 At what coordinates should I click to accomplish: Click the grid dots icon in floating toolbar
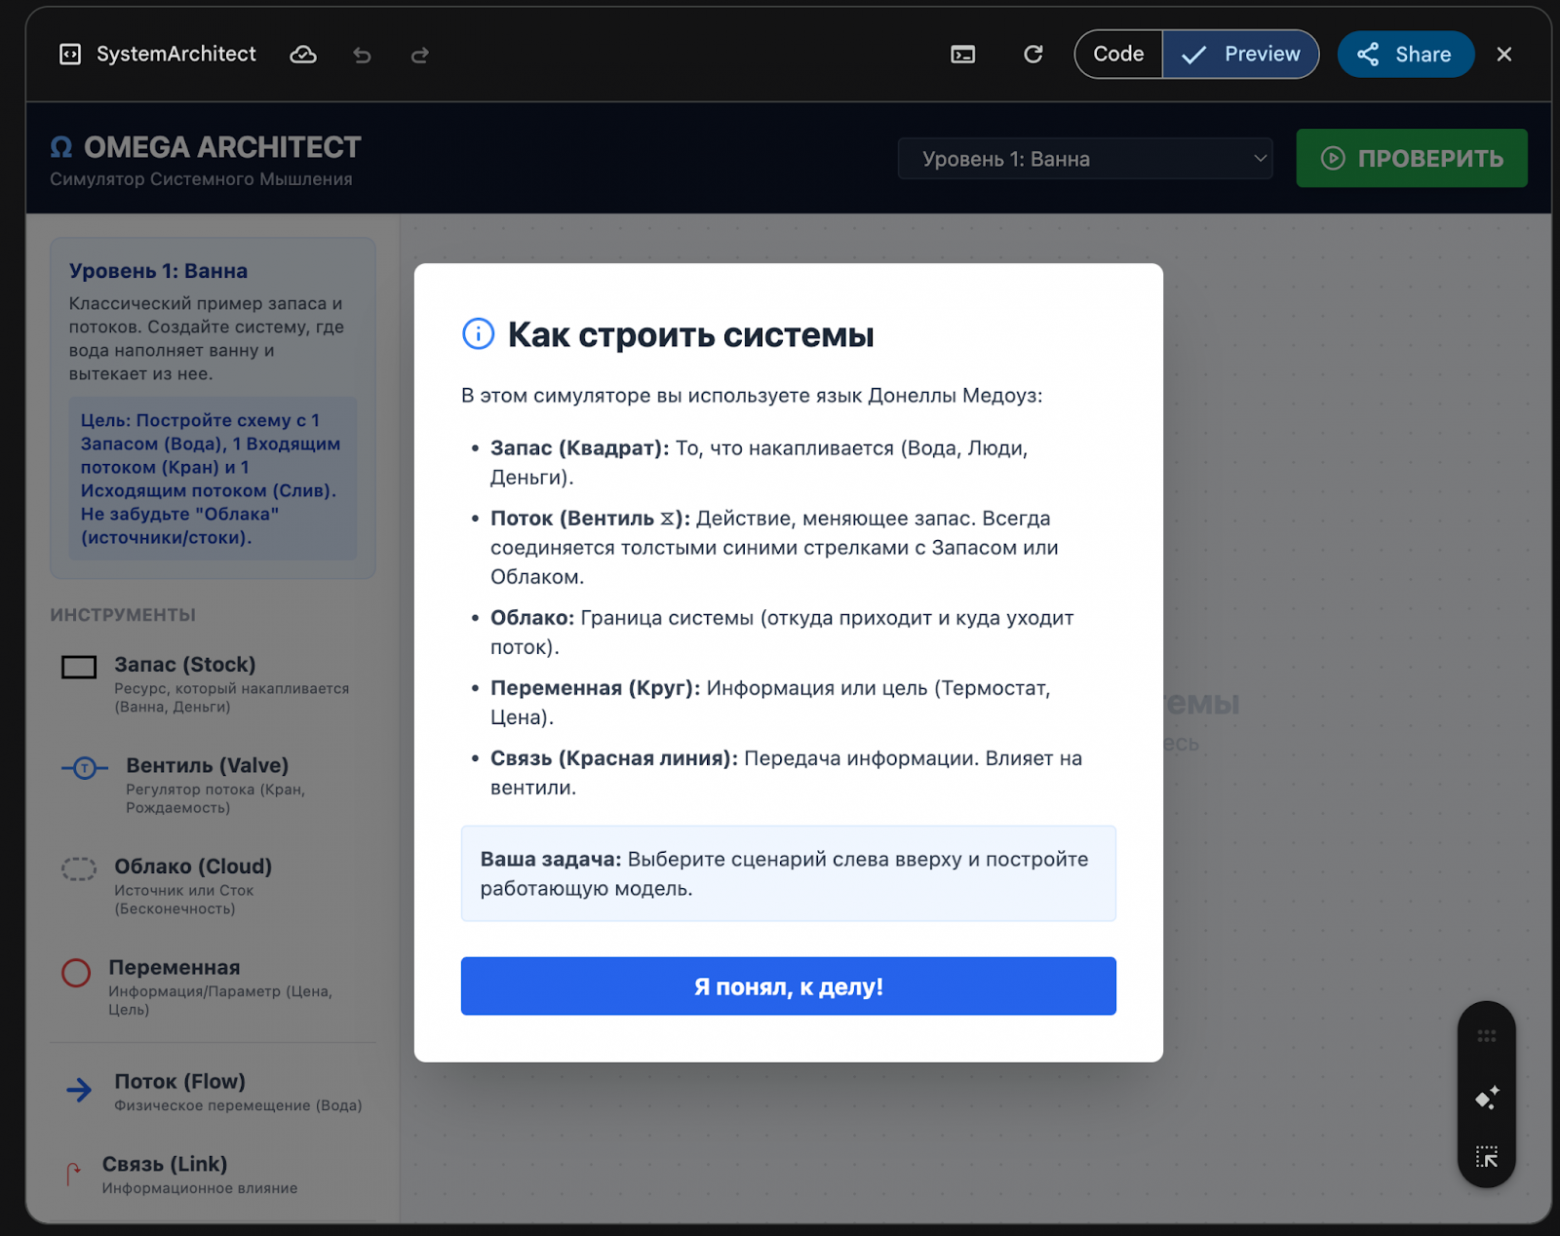pos(1487,1037)
